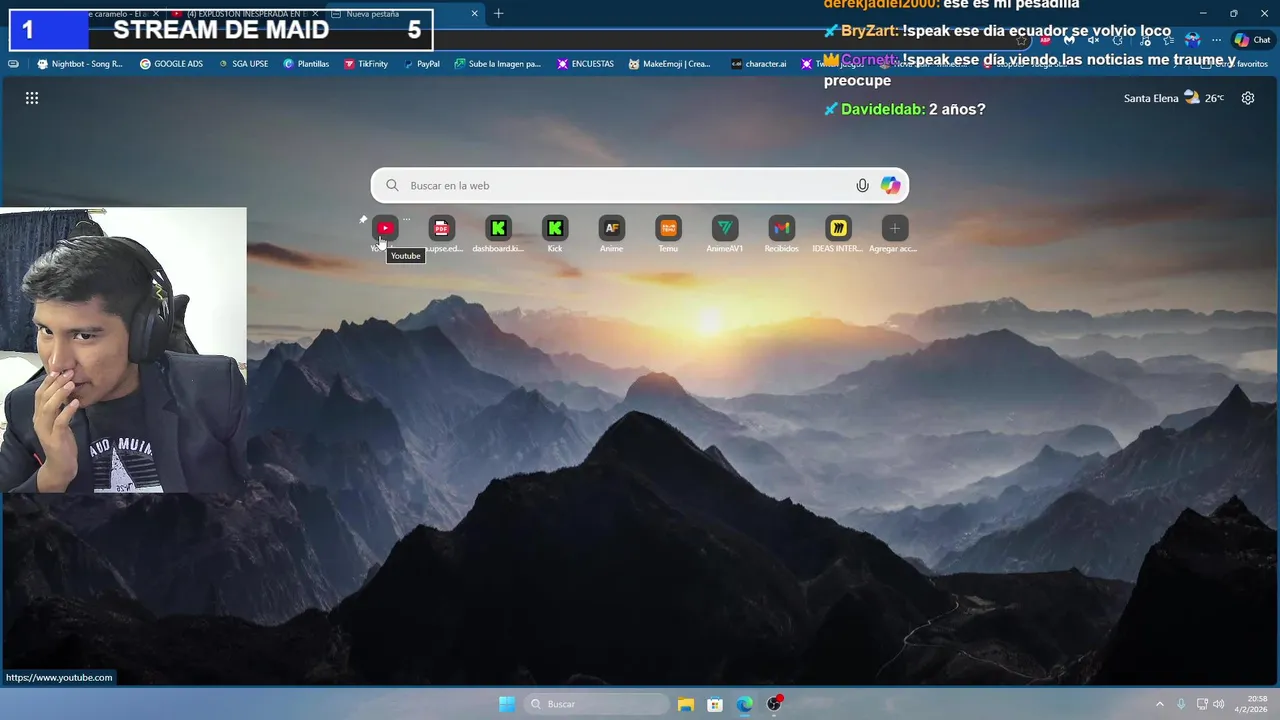Open the apps grid launcher

(32, 98)
